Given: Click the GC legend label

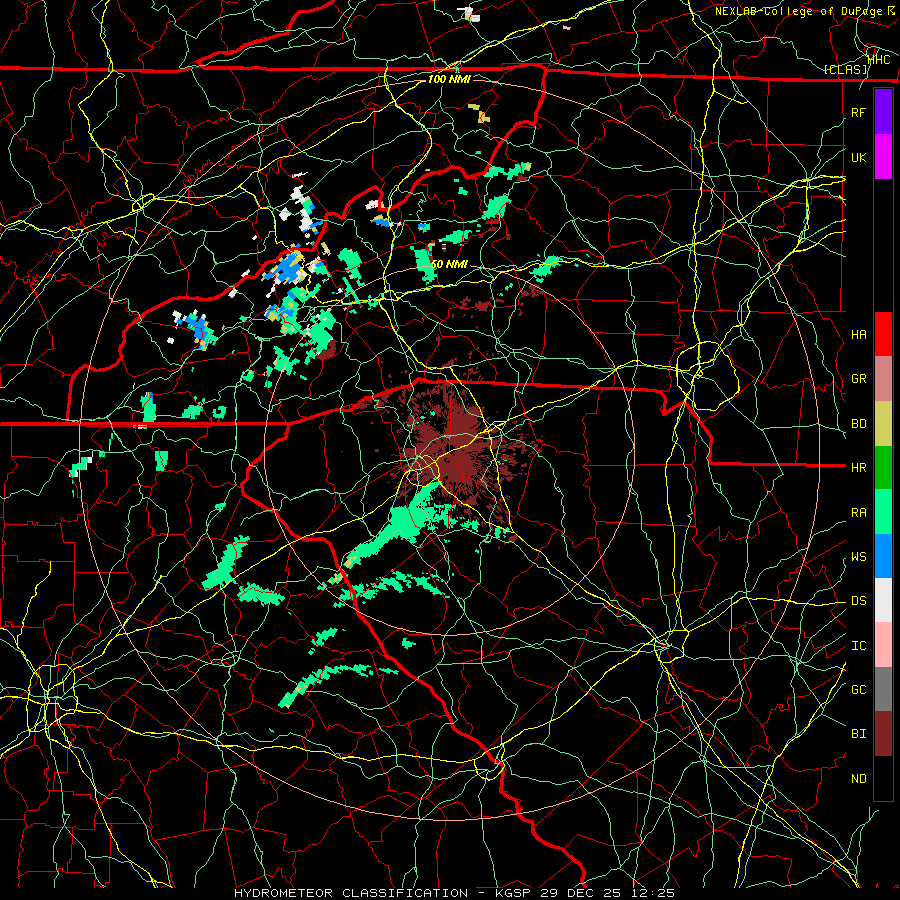Looking at the screenshot, I should (x=859, y=690).
